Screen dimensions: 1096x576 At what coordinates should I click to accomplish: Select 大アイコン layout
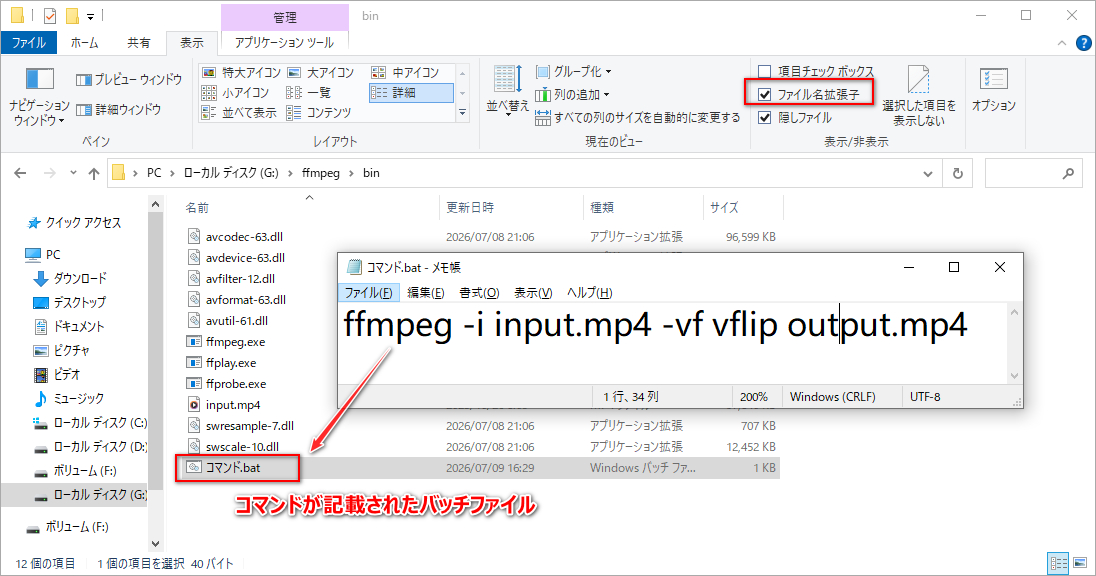pyautogui.click(x=321, y=73)
